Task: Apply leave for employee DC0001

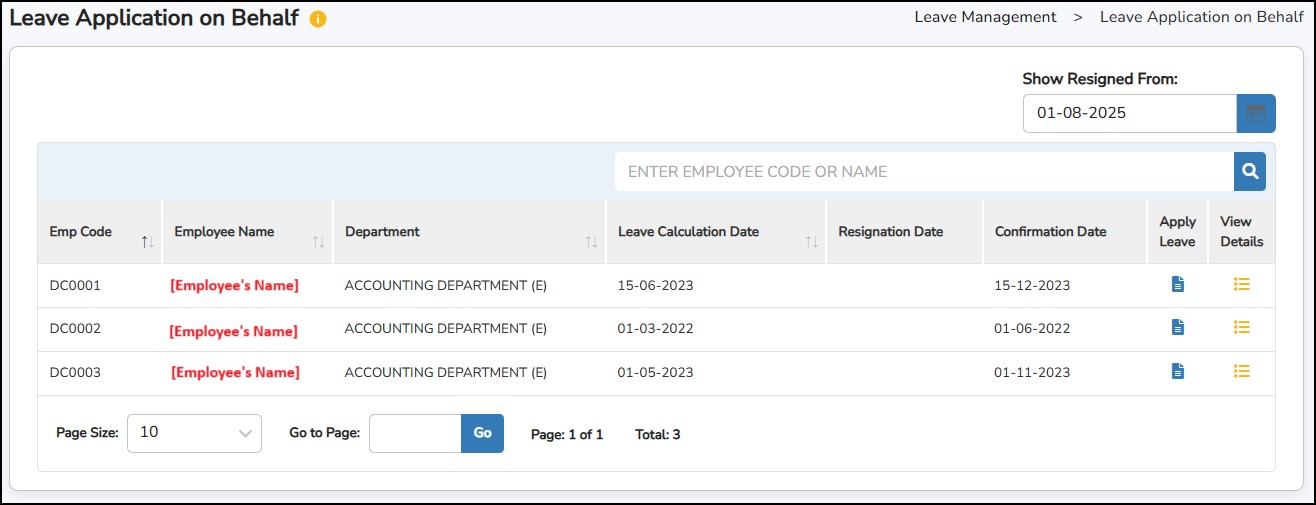Action: pyautogui.click(x=1177, y=285)
